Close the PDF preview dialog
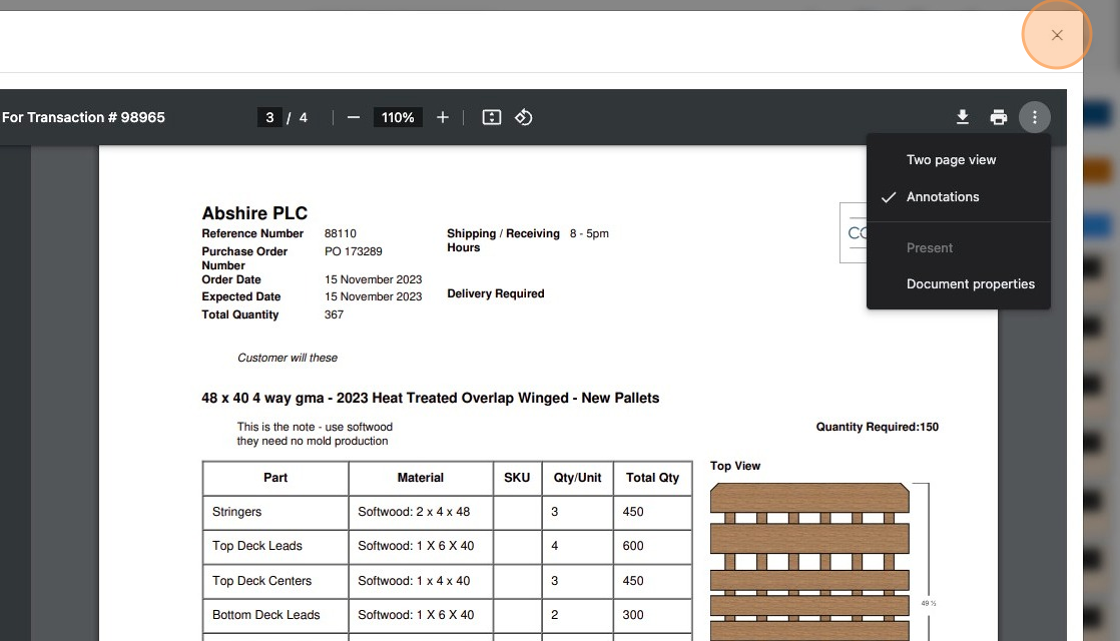The height and width of the screenshot is (641, 1120). coord(1057,35)
